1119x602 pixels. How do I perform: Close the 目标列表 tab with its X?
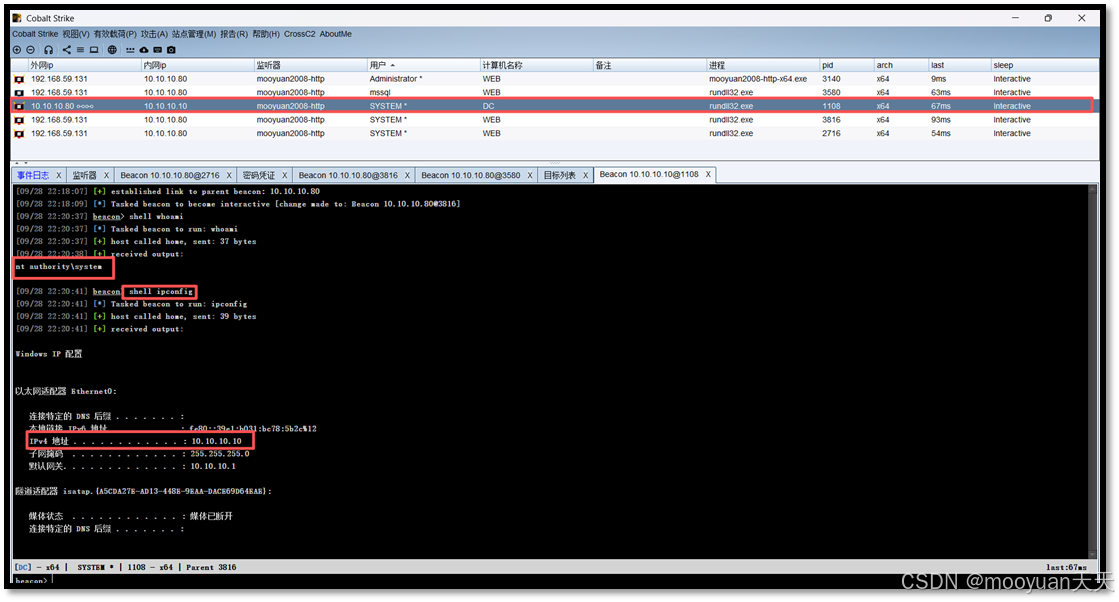coord(585,175)
